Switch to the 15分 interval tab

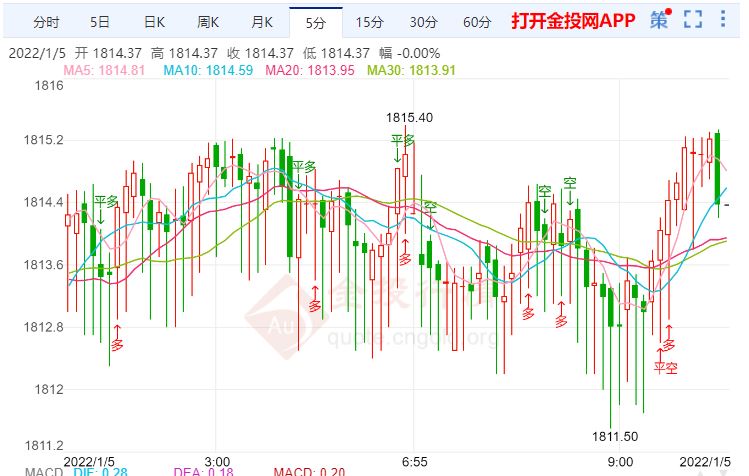pyautogui.click(x=370, y=22)
